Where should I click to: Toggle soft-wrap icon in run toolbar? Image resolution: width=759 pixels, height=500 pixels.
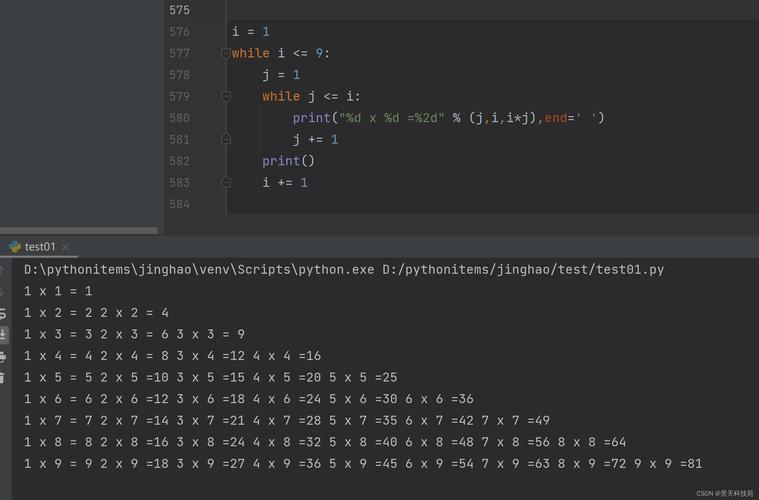click(x=3, y=314)
